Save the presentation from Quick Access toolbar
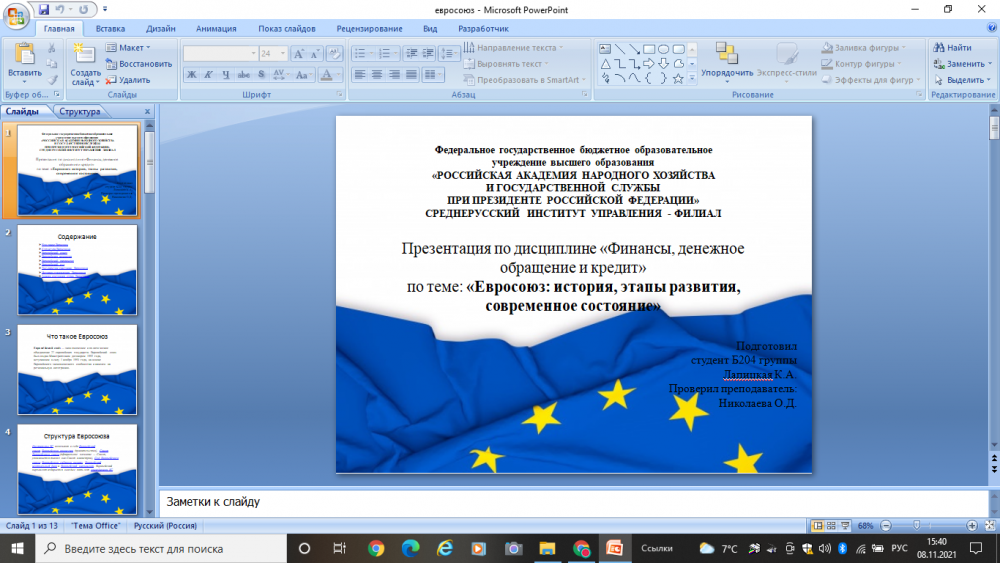The height and width of the screenshot is (563, 1000). 46,9
